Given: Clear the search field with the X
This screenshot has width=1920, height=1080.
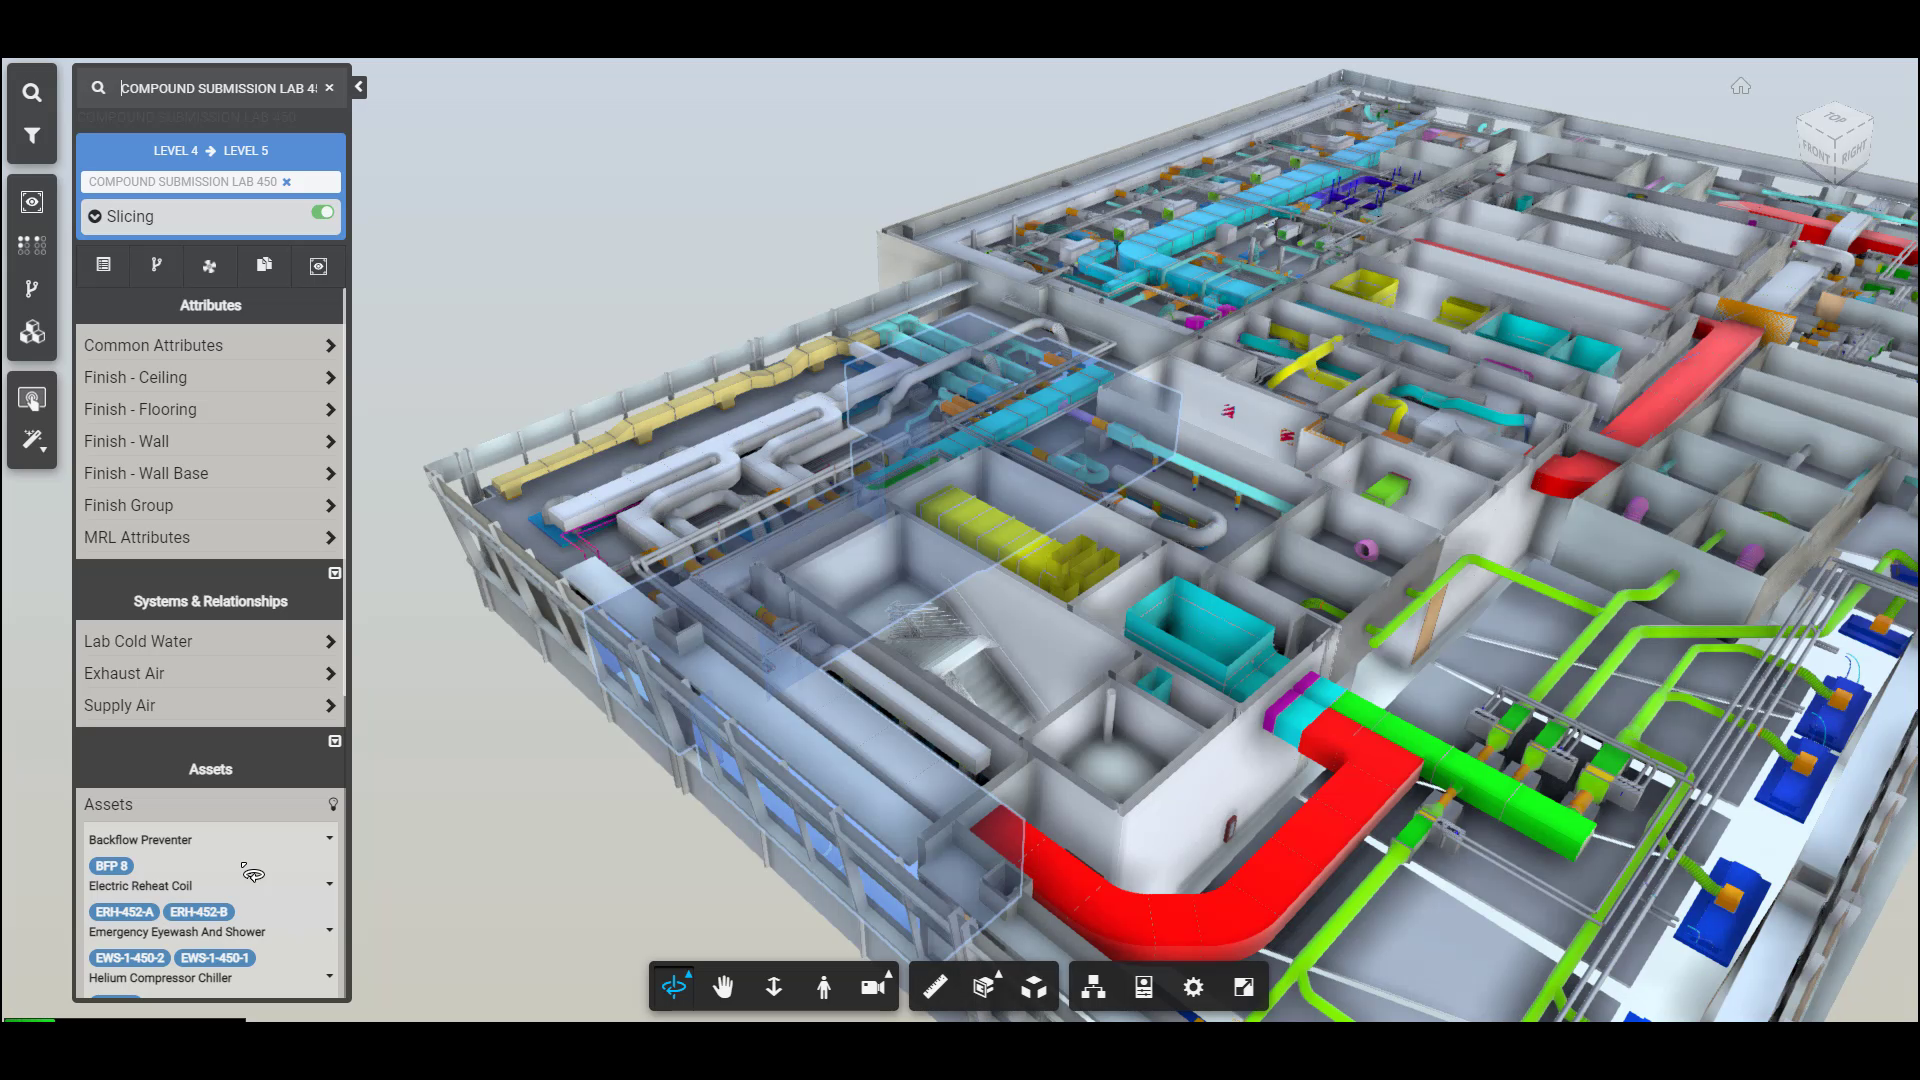Looking at the screenshot, I should [x=329, y=88].
